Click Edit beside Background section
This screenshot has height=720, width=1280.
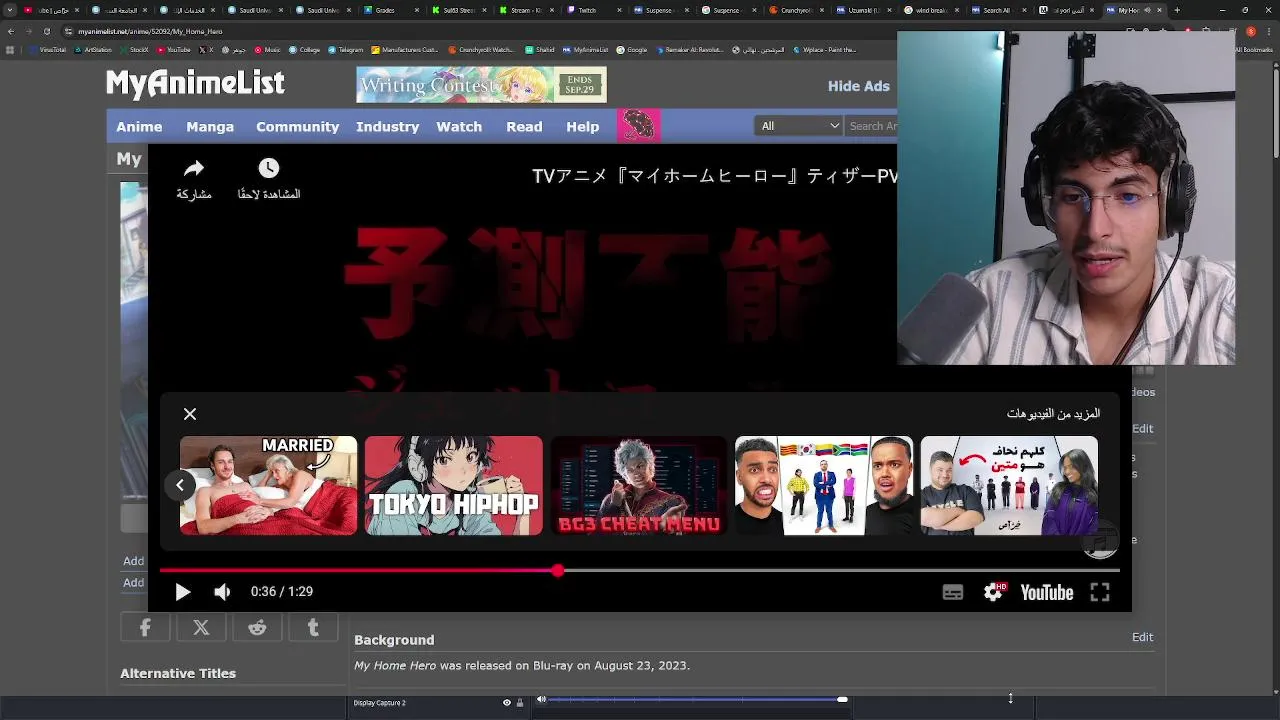[x=1142, y=637]
